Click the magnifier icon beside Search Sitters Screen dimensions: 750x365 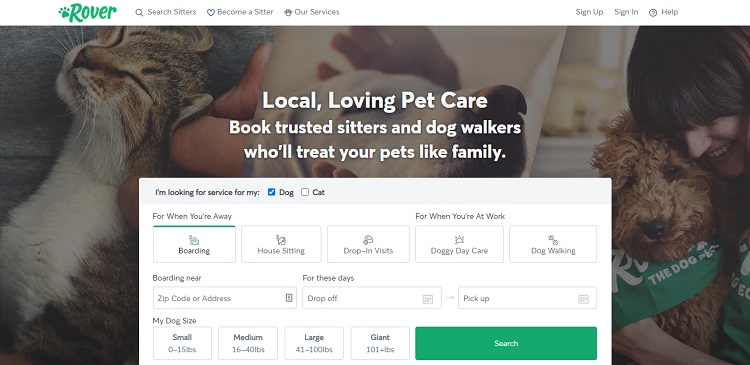[139, 12]
